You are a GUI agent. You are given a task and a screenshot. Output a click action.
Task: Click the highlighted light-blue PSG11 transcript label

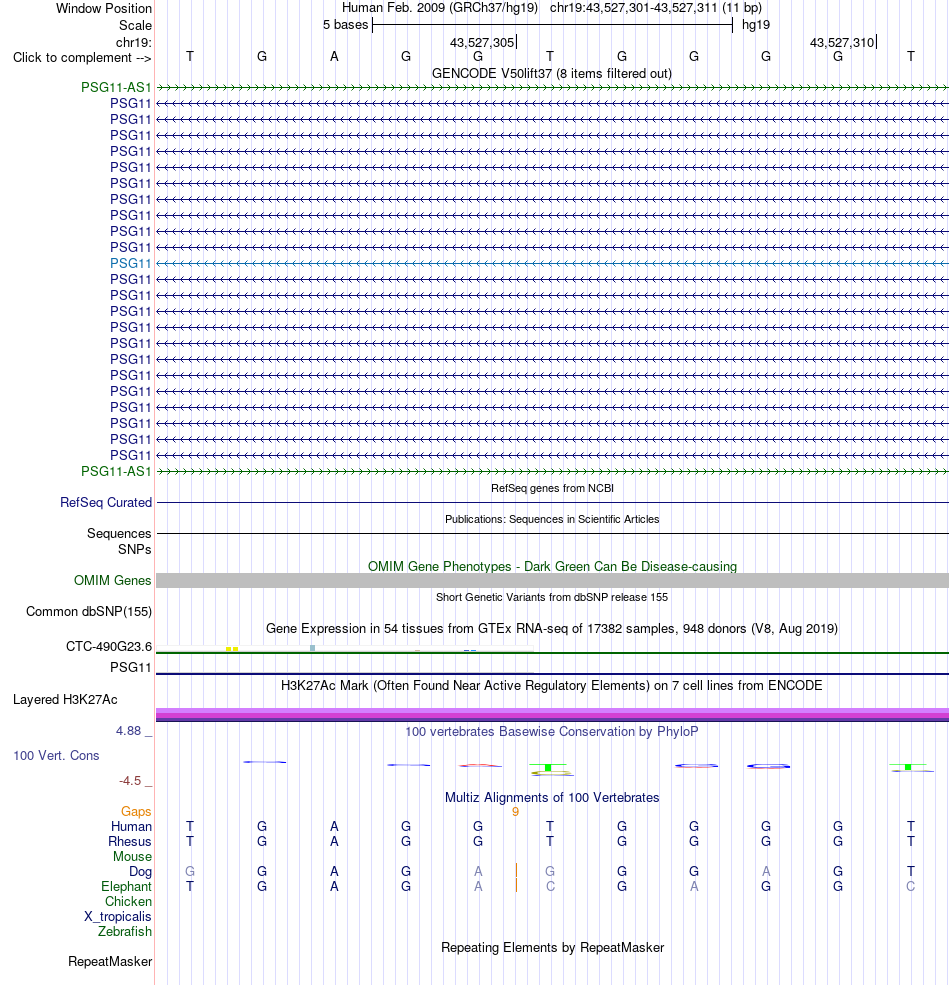click(x=131, y=263)
